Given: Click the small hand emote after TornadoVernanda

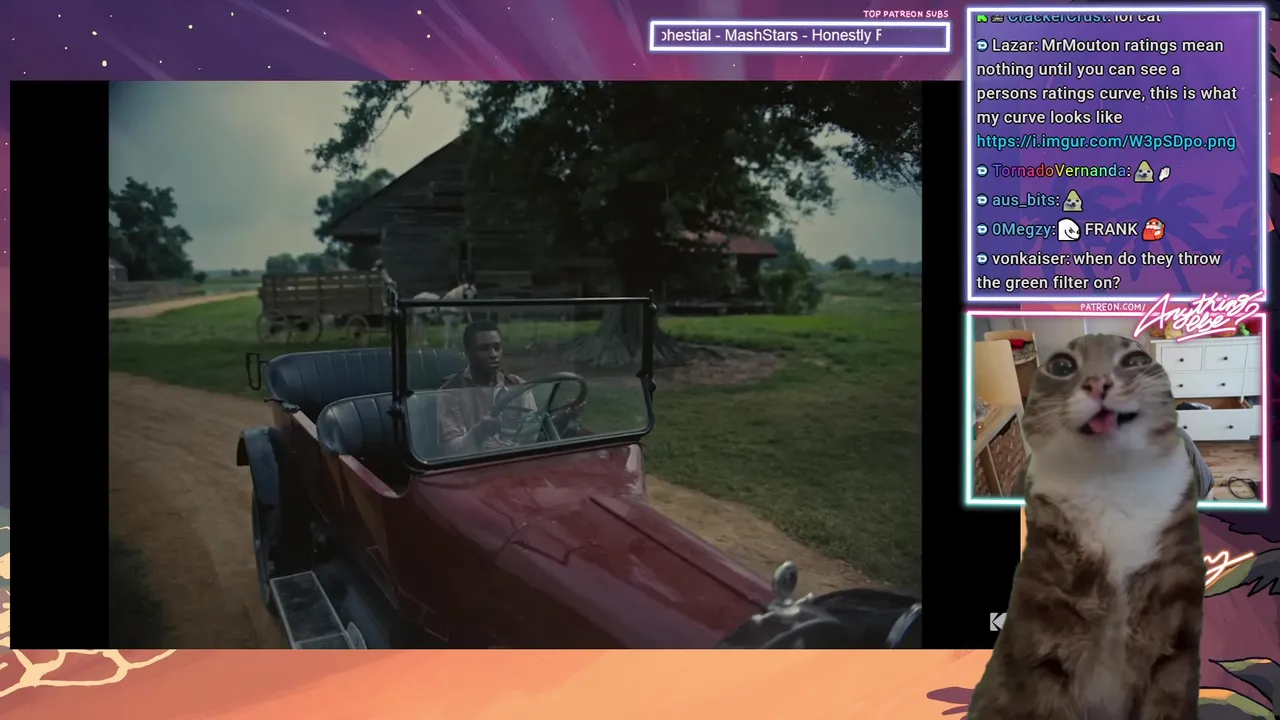Looking at the screenshot, I should tap(1164, 172).
